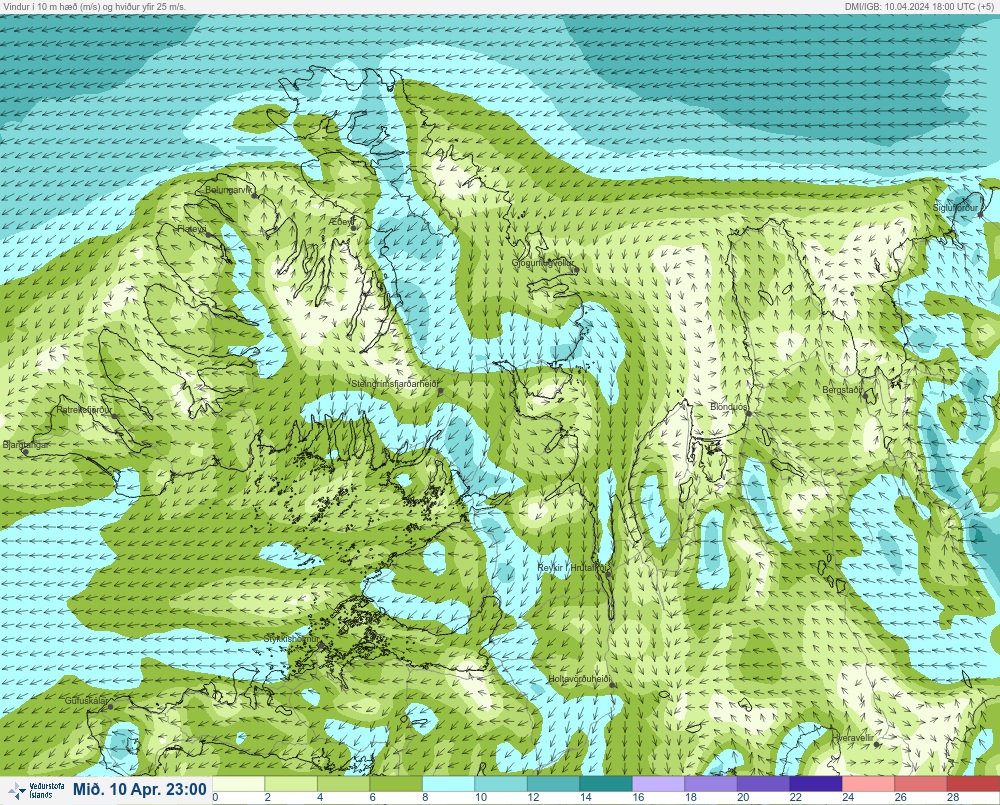Select the Reykir í Hrútafirði station label
Viewport: 1000px width, 805px height.
(573, 568)
